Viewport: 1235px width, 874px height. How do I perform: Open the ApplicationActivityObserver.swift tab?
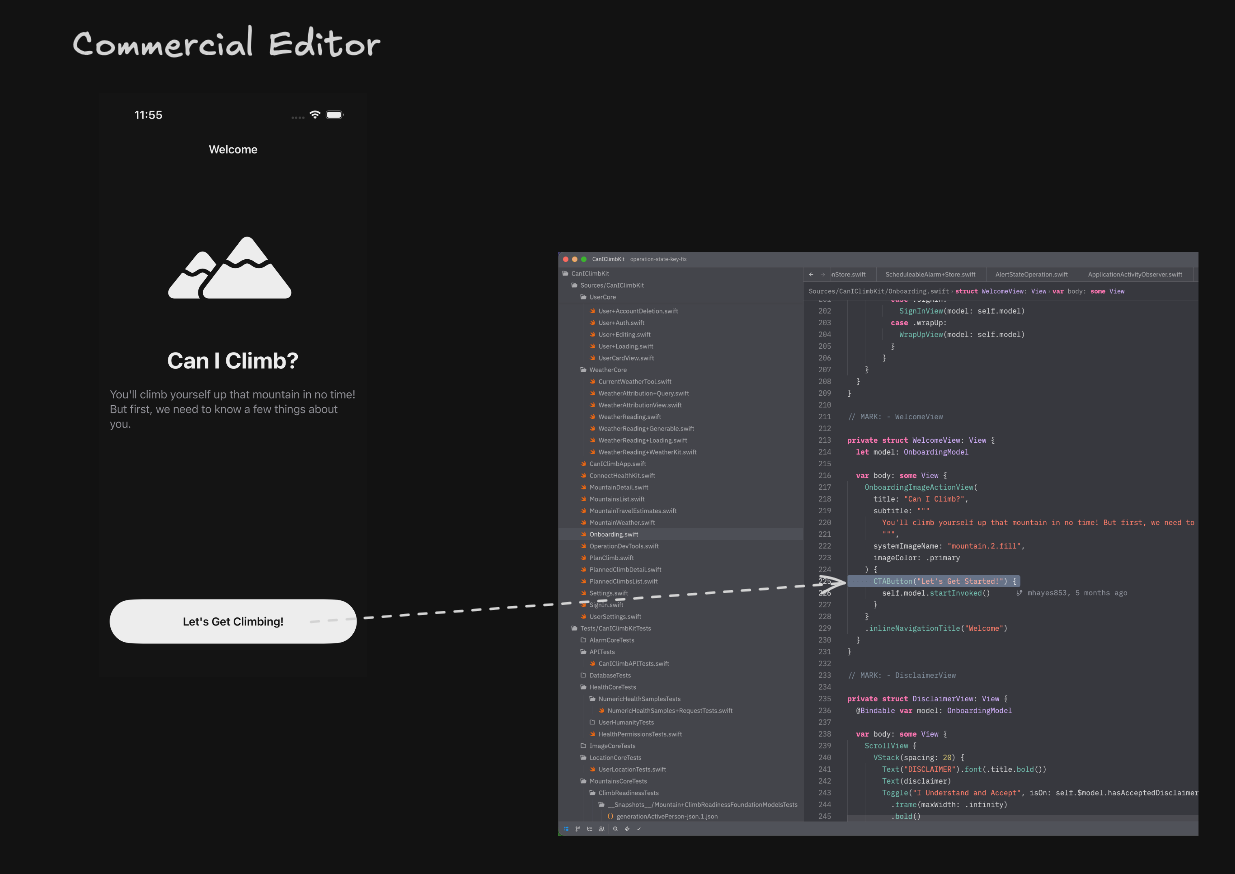1135,274
